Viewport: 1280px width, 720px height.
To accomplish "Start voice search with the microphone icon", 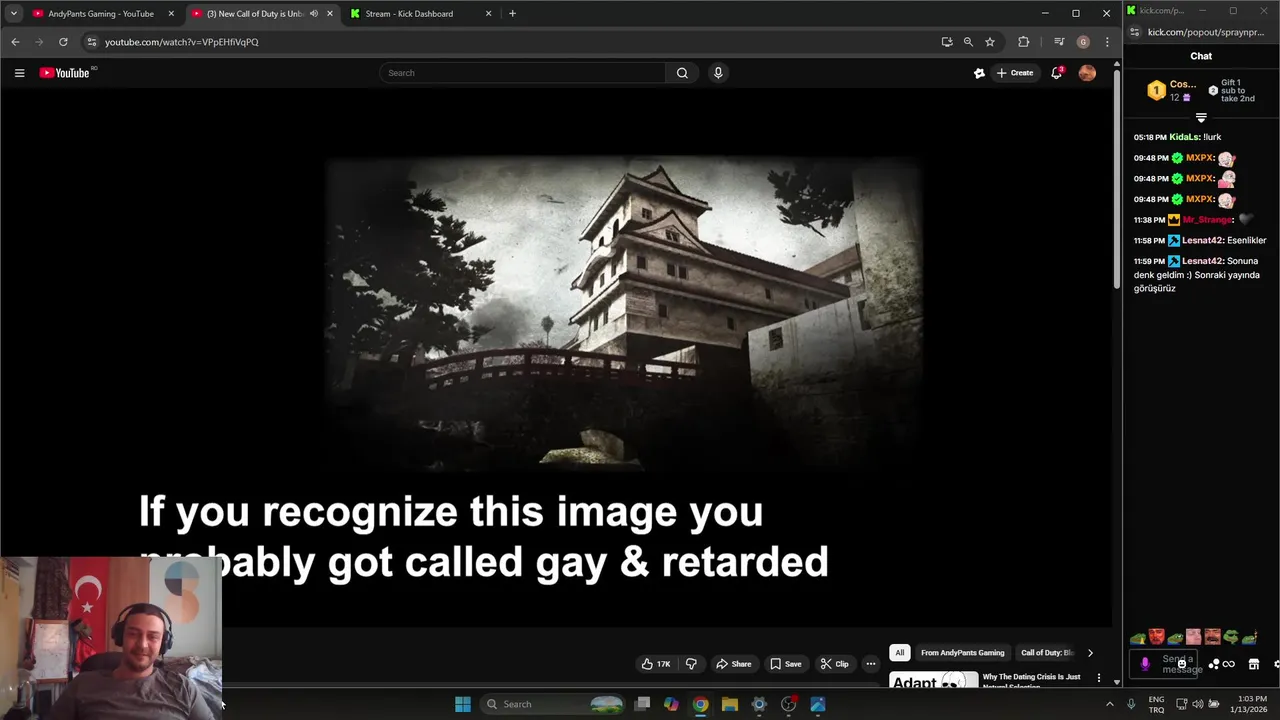I will coord(718,73).
